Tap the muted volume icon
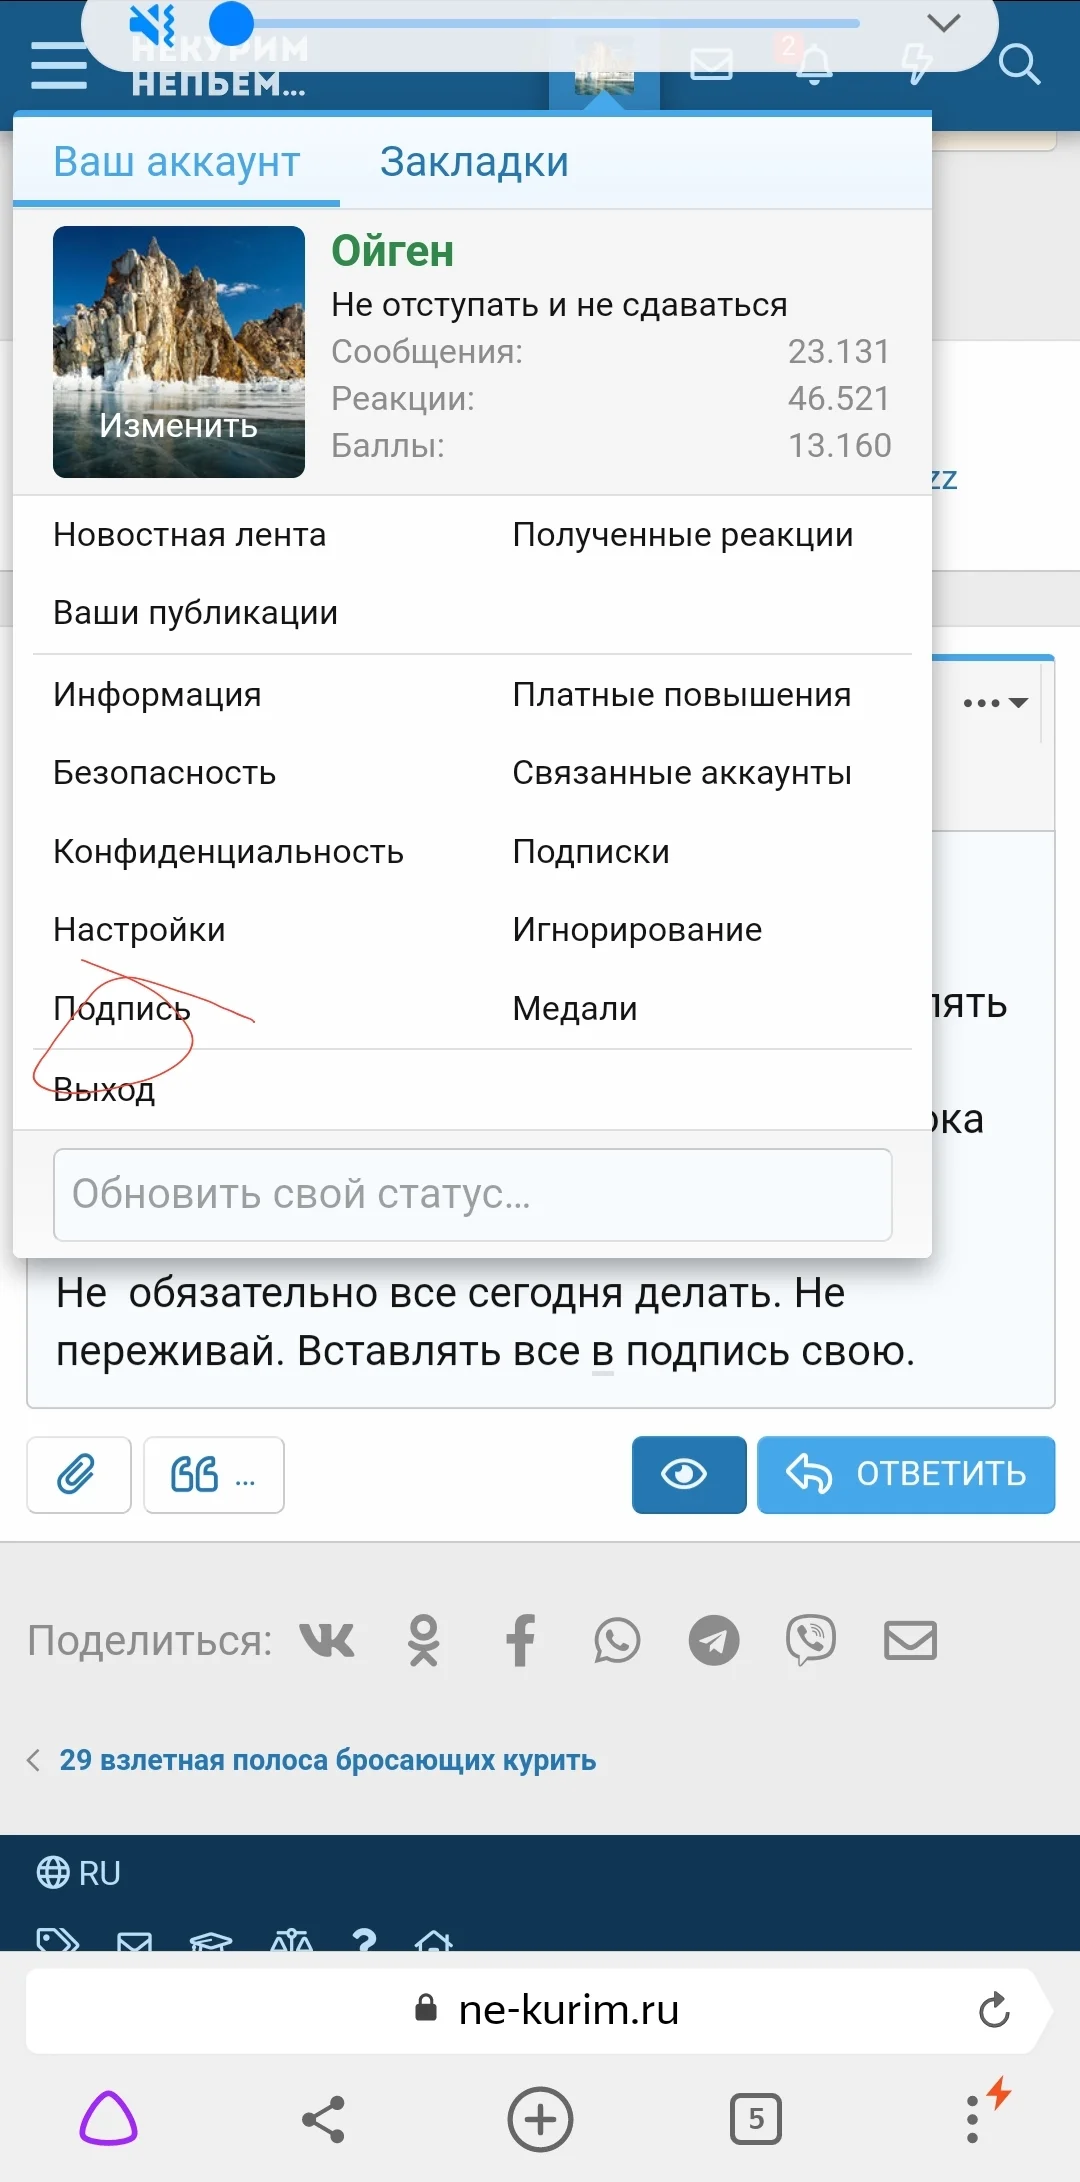 click(153, 25)
